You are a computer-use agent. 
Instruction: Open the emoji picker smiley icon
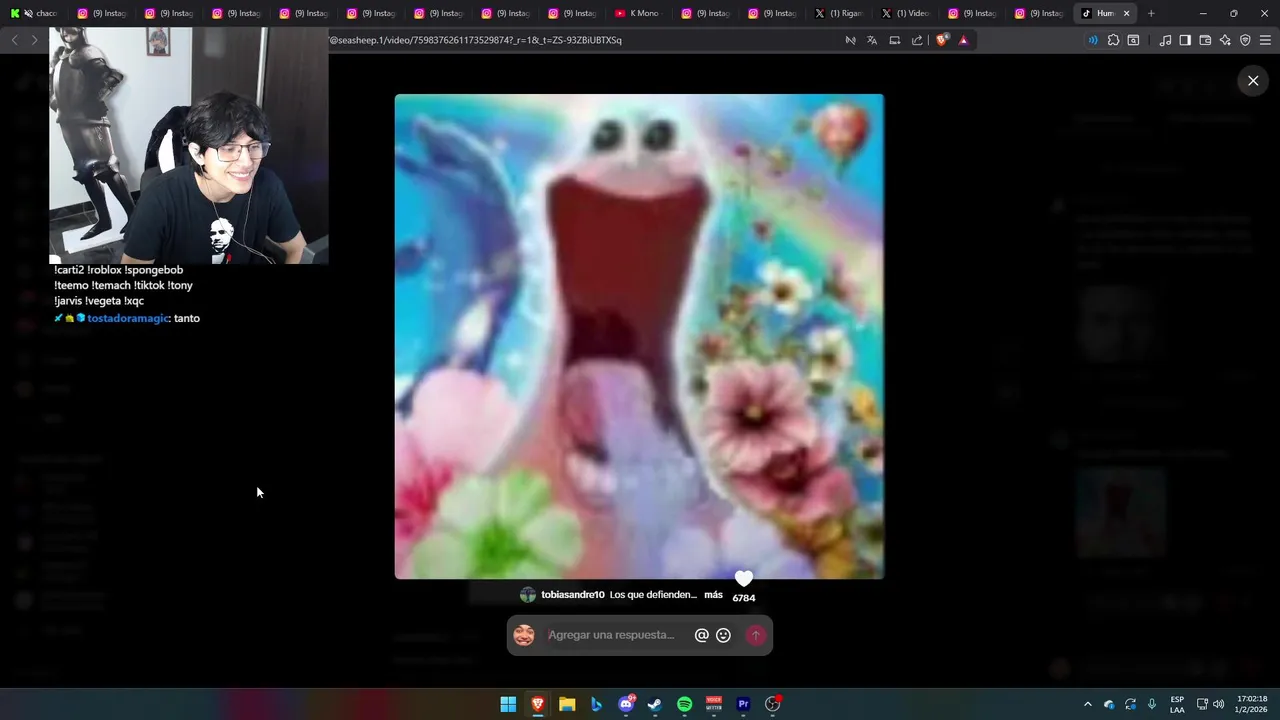pos(724,635)
